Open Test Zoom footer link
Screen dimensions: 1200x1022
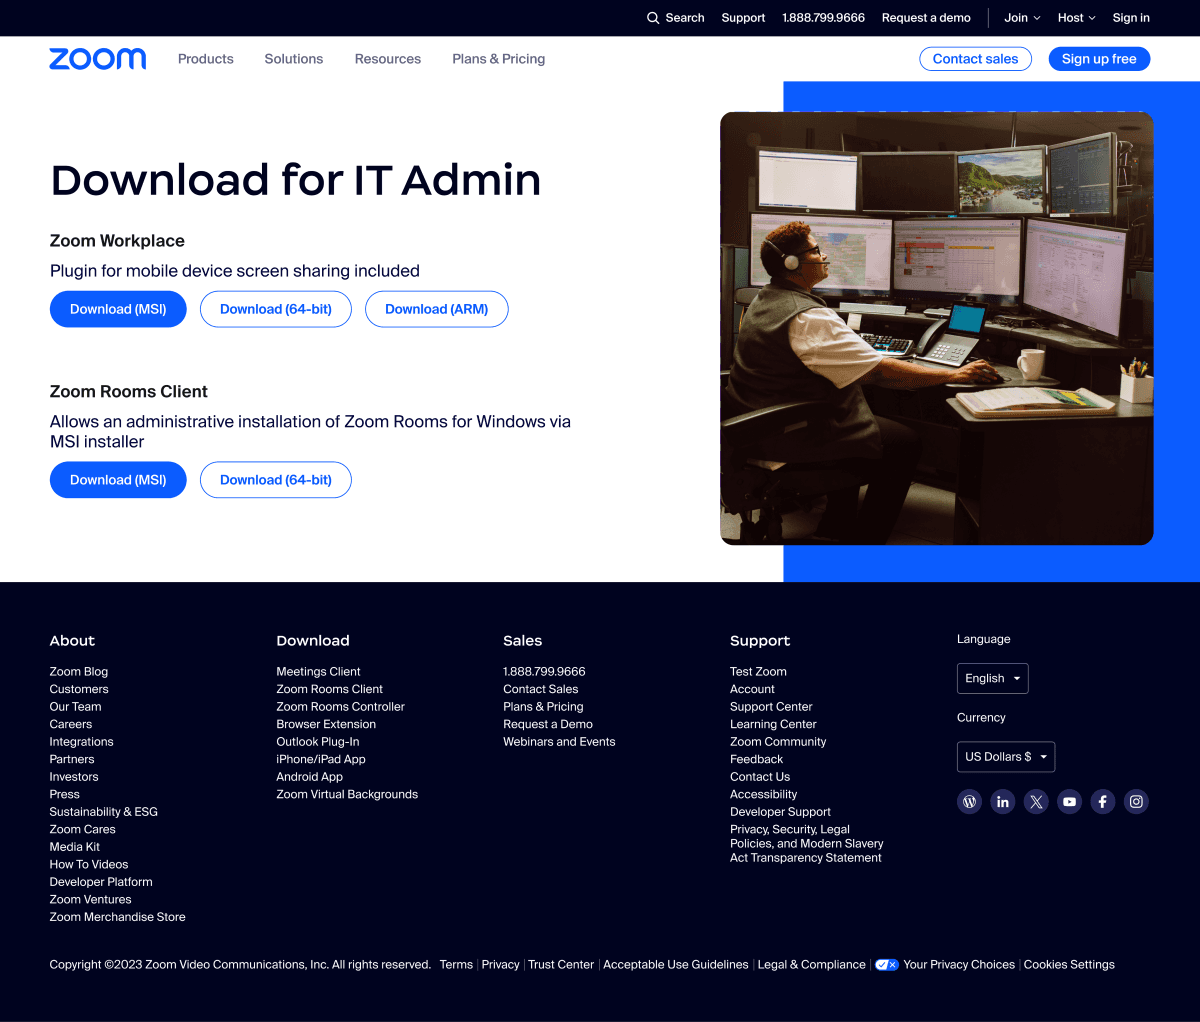(x=758, y=672)
